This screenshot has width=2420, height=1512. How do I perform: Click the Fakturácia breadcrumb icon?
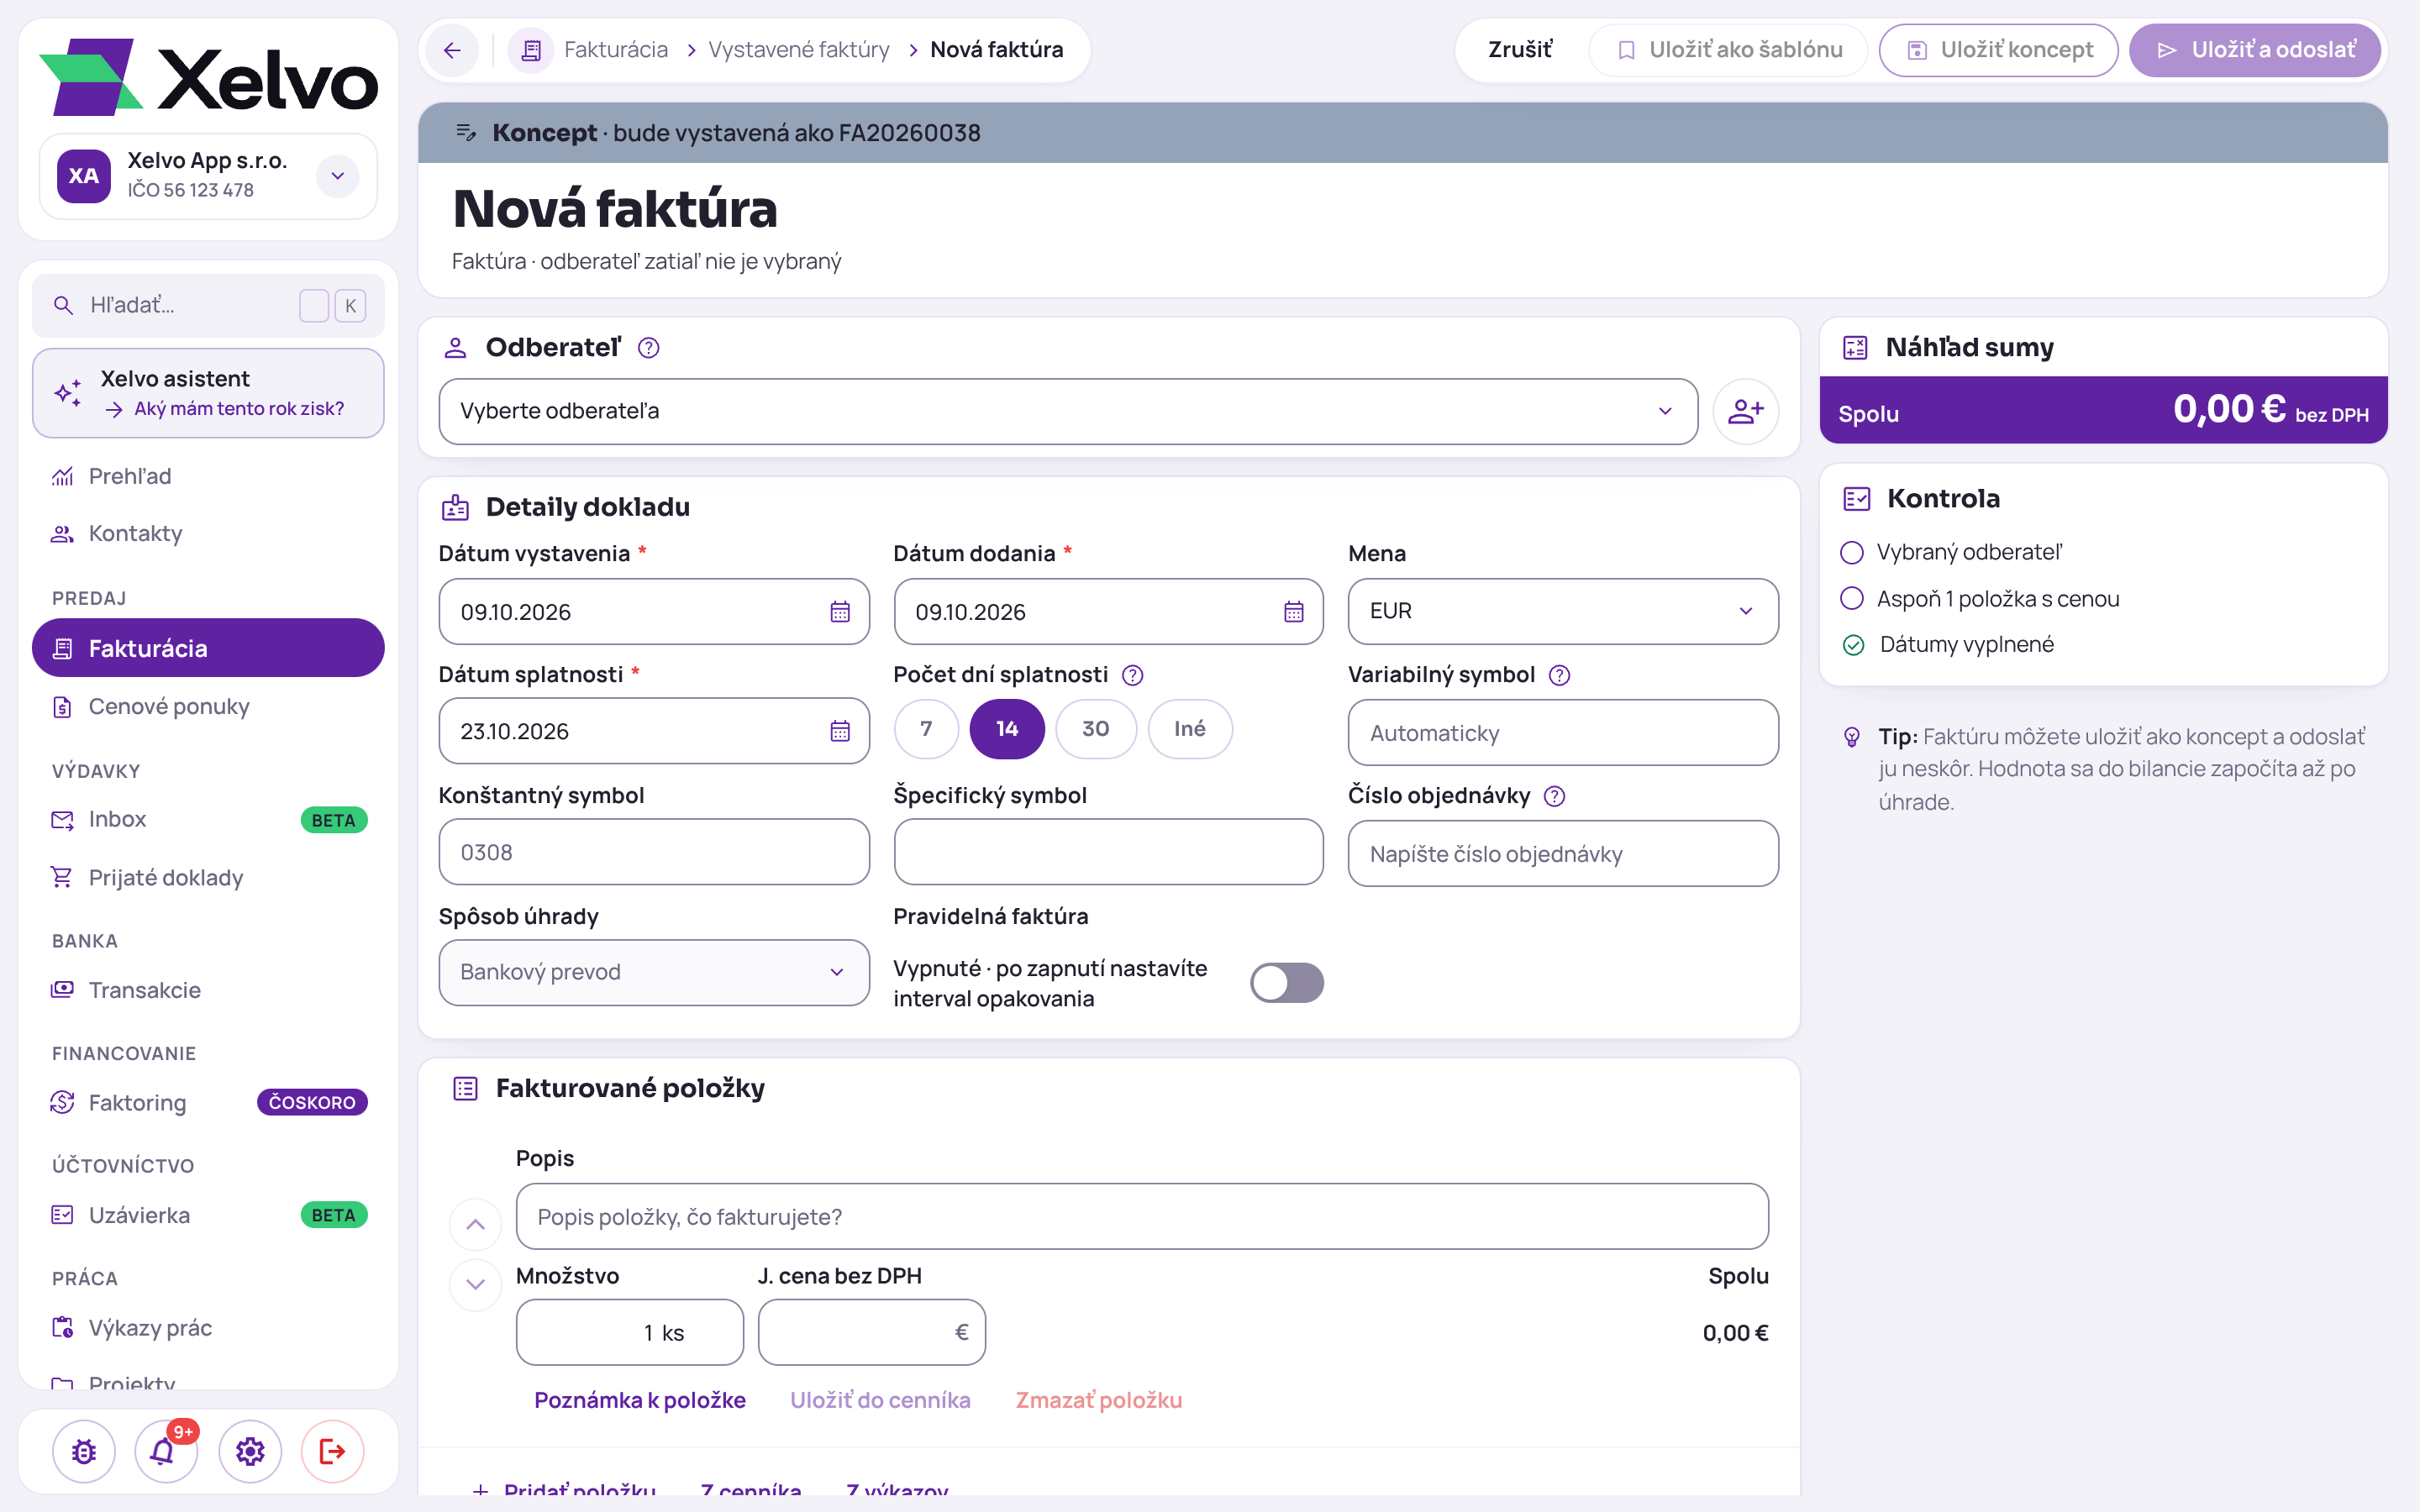[531, 50]
